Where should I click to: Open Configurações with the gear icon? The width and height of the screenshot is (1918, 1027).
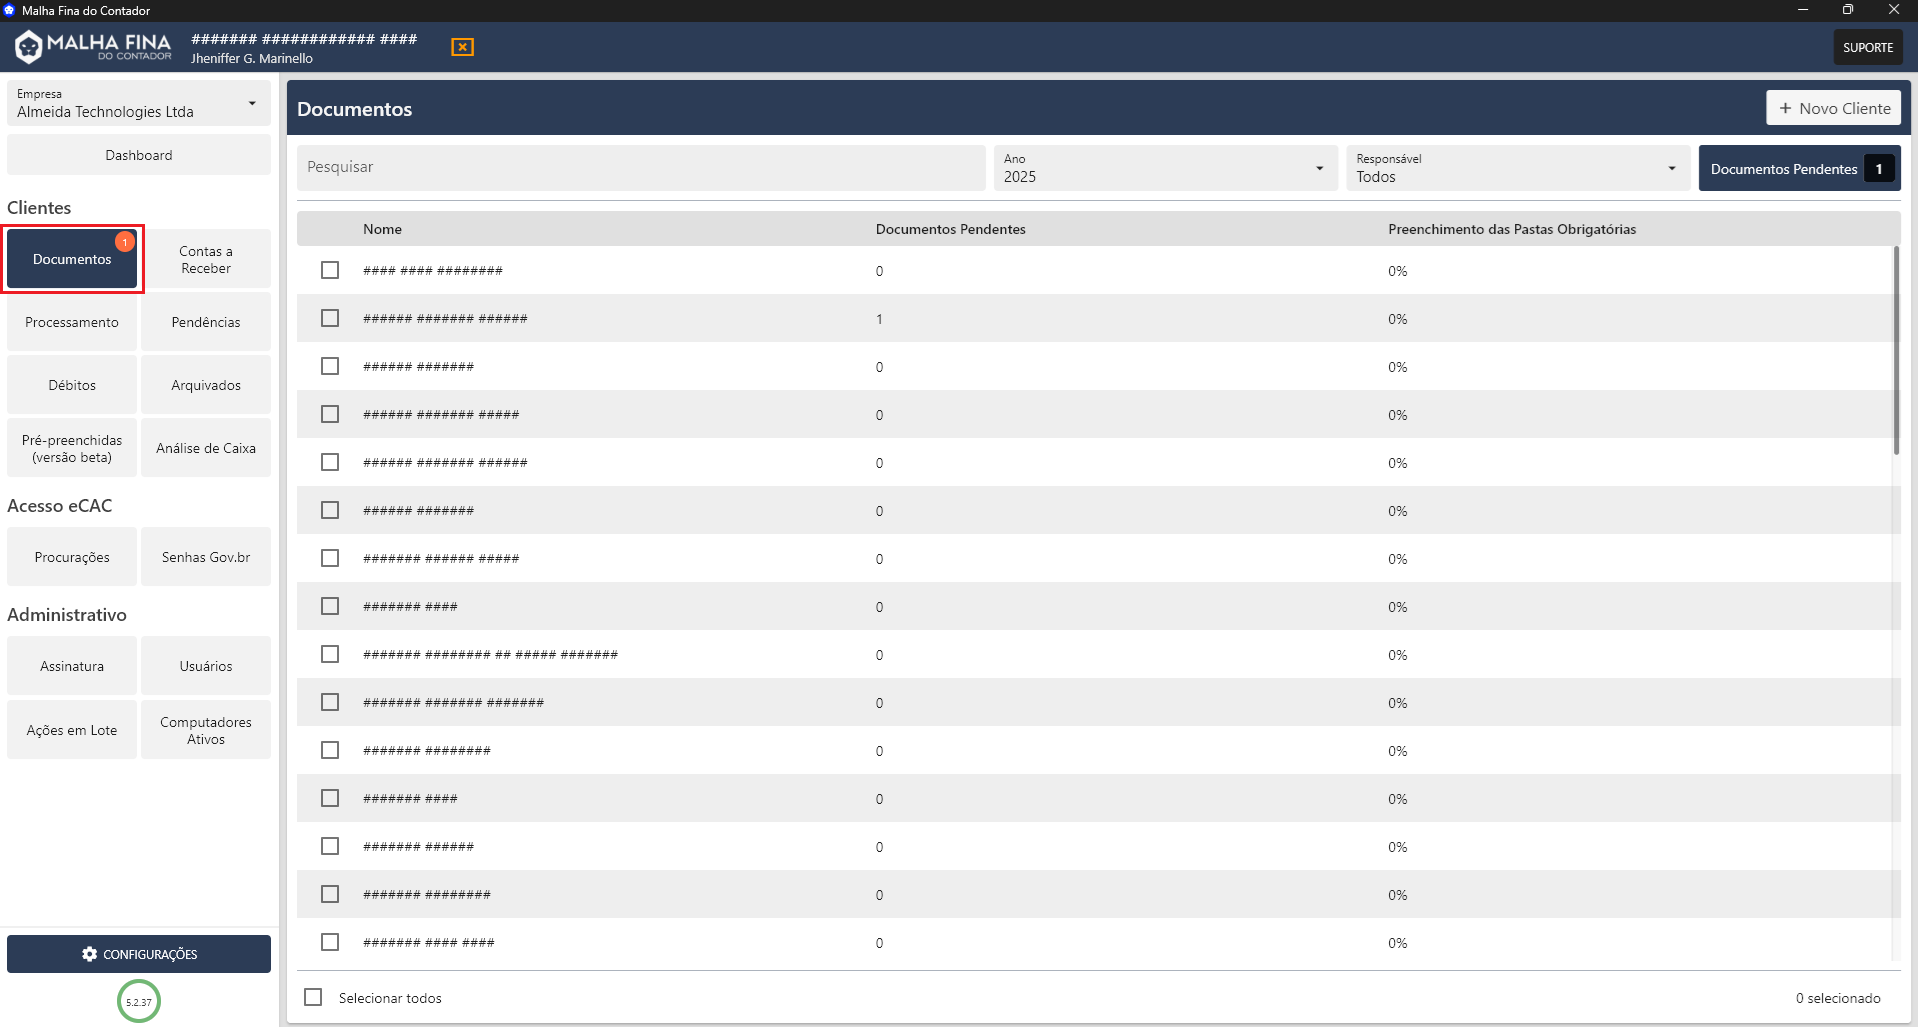pos(90,954)
